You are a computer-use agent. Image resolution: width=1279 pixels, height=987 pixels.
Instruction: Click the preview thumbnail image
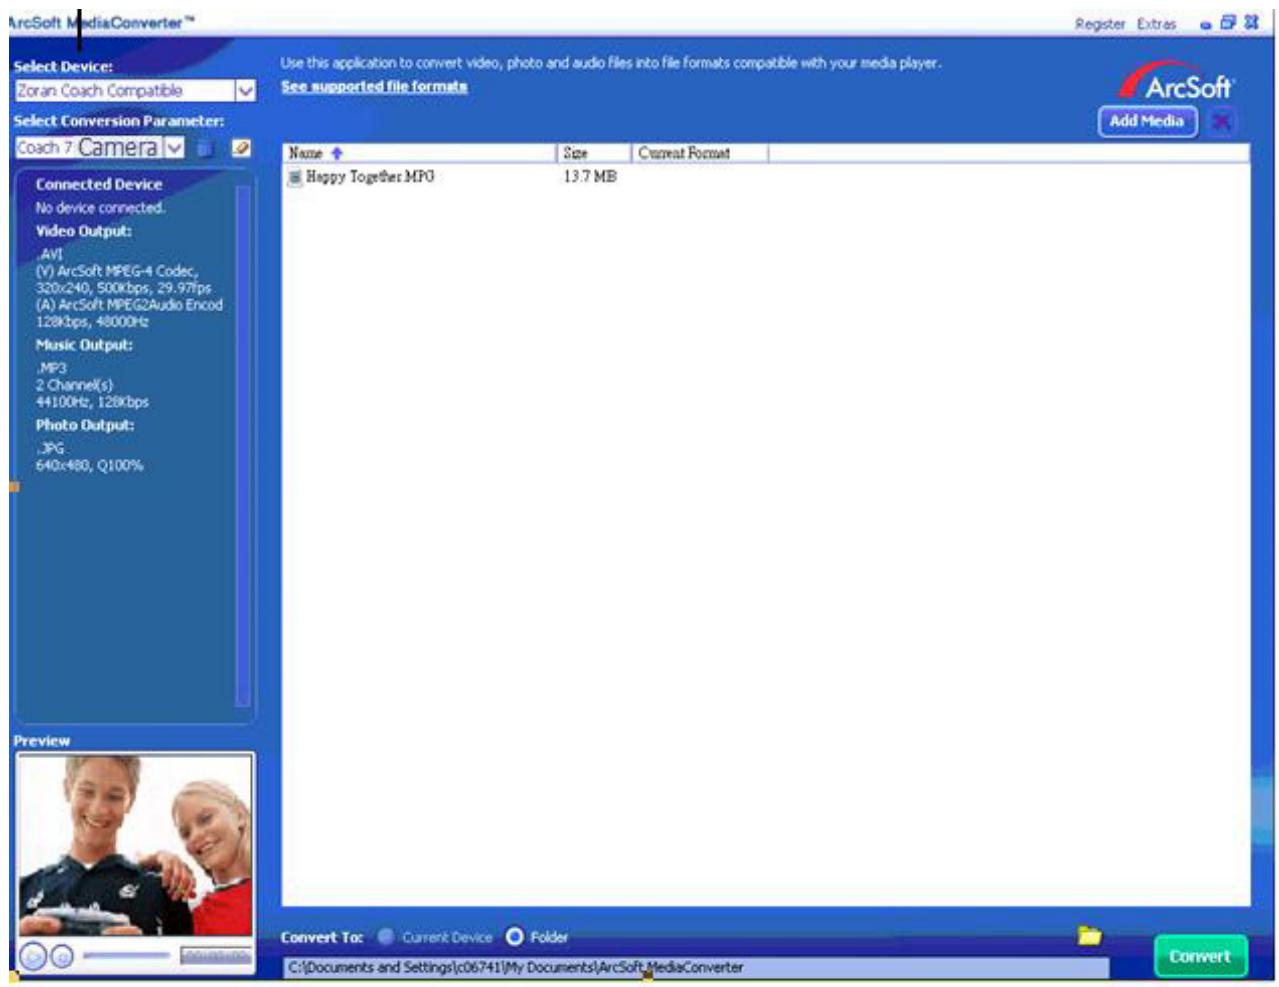coord(135,845)
